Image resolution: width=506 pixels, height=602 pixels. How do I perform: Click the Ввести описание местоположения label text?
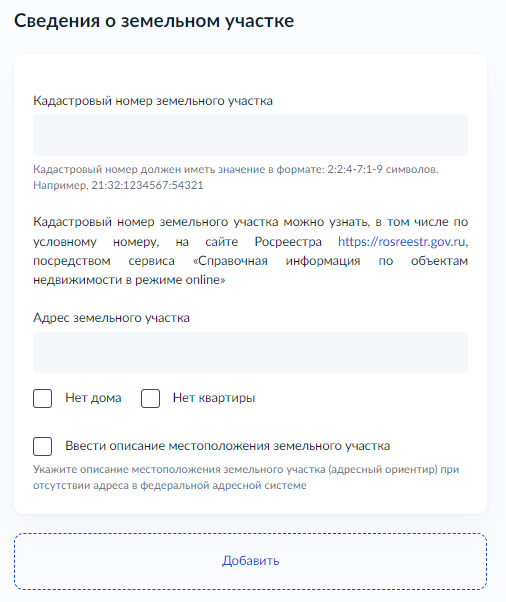tap(228, 446)
